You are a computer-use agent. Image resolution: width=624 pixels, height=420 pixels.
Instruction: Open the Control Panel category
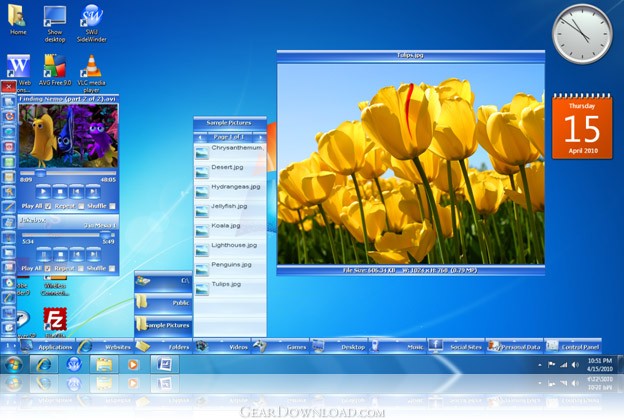[x=573, y=347]
